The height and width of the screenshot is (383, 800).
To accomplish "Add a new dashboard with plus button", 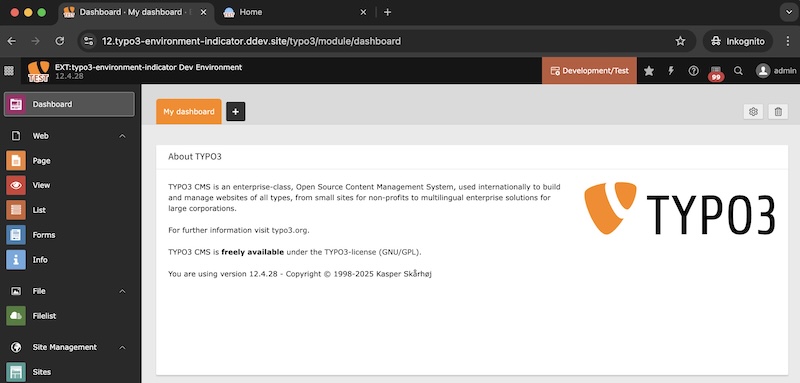I will pyautogui.click(x=235, y=112).
